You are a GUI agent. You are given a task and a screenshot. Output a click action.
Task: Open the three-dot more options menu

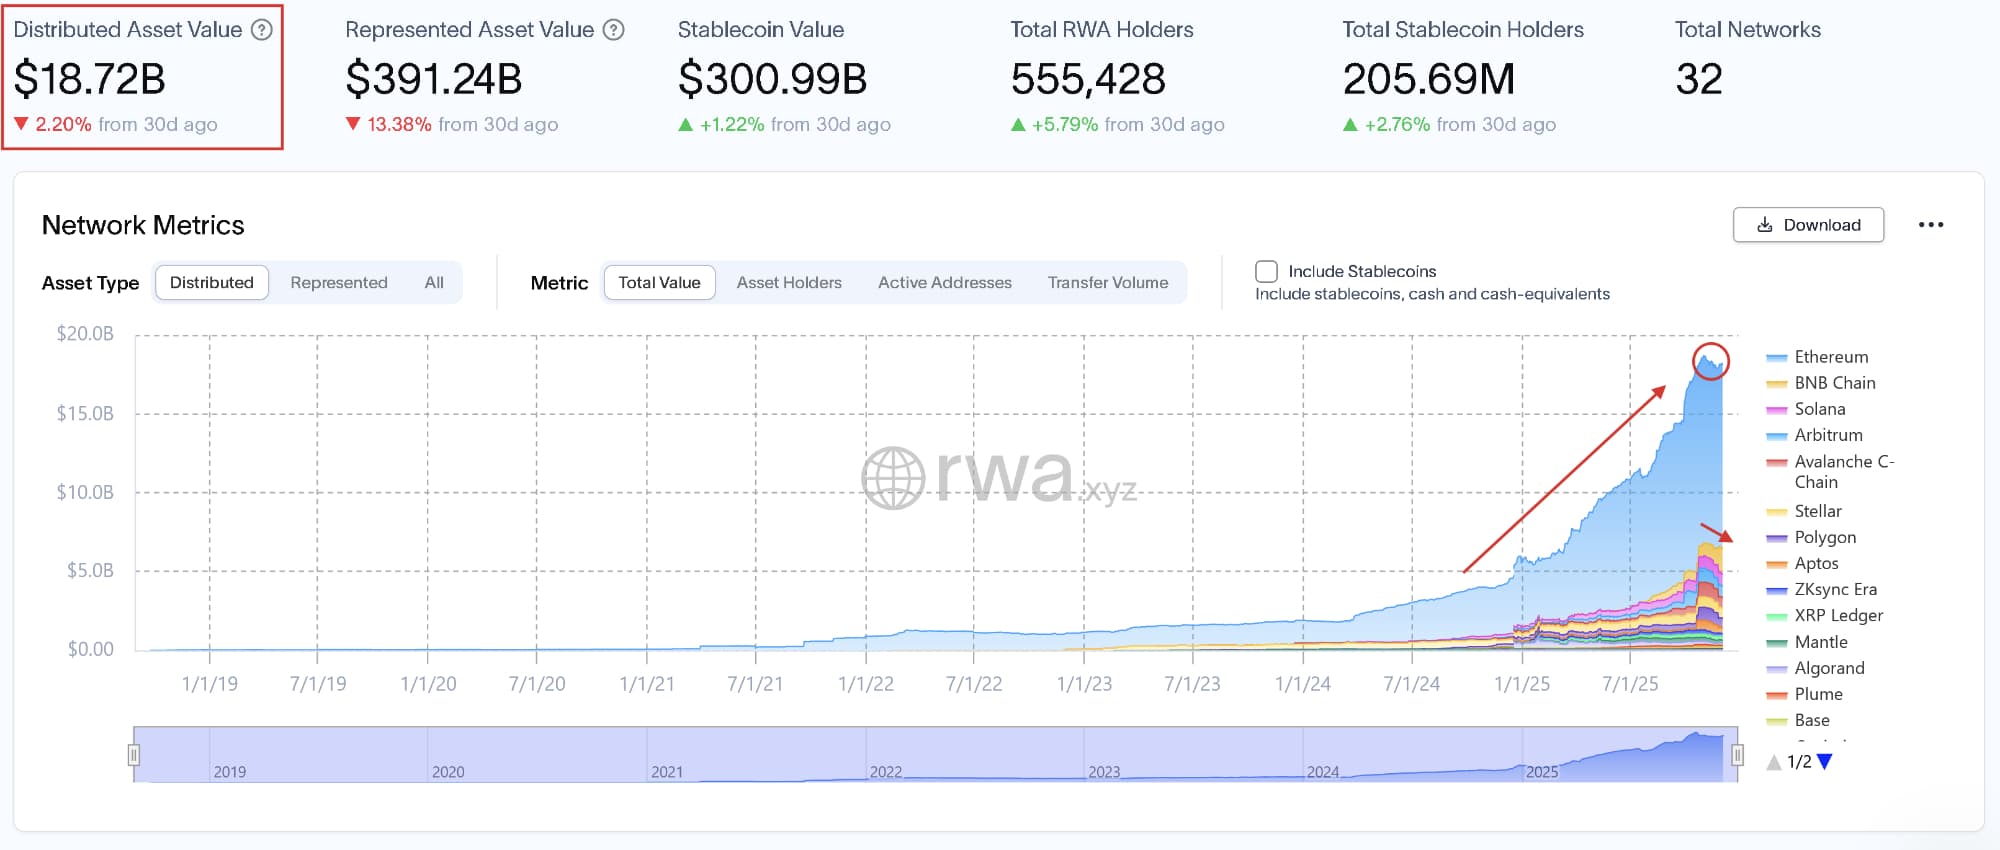[1930, 225]
